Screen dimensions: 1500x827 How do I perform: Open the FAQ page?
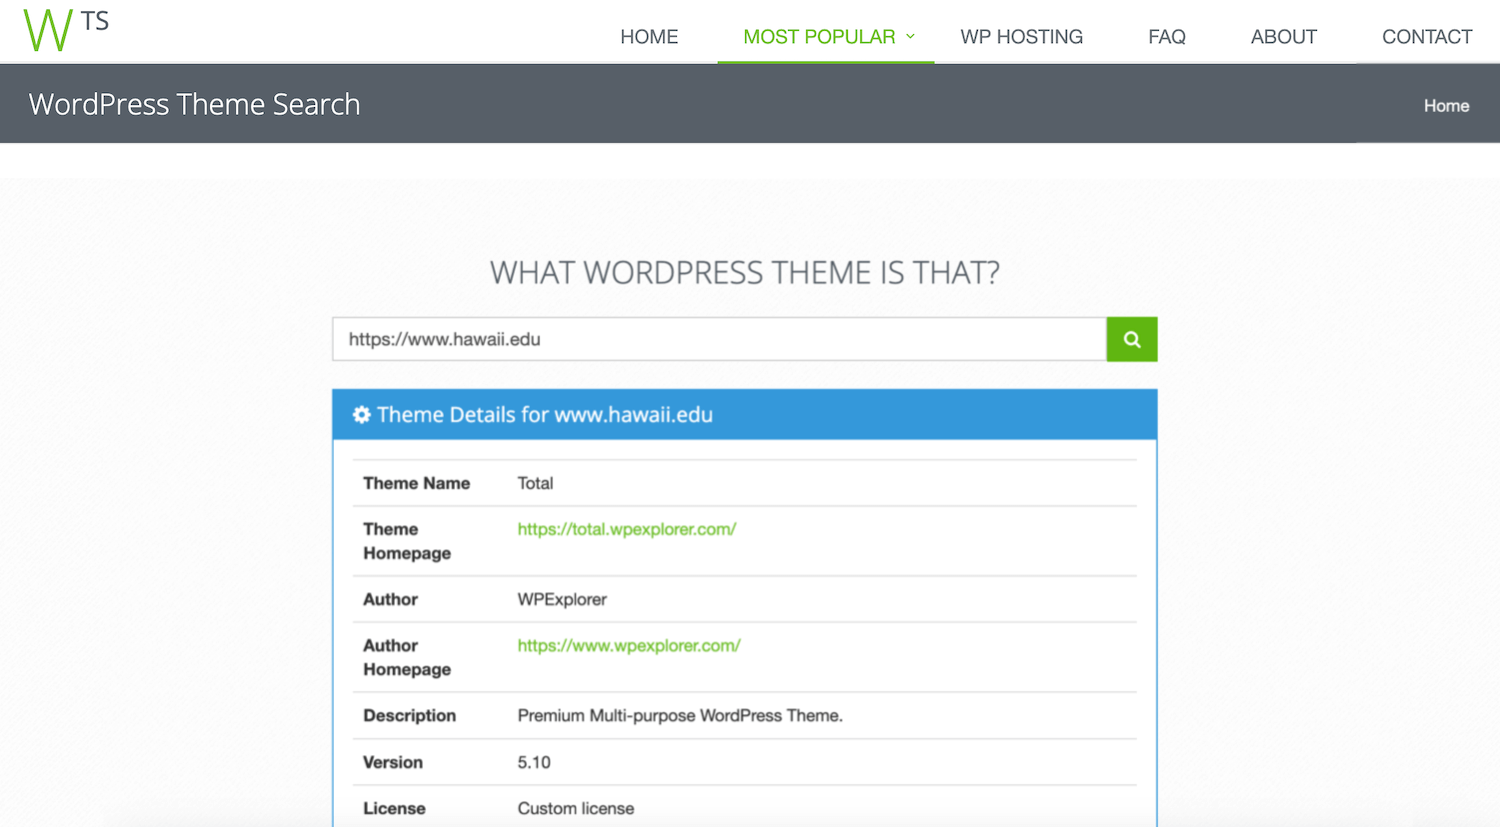click(1167, 37)
